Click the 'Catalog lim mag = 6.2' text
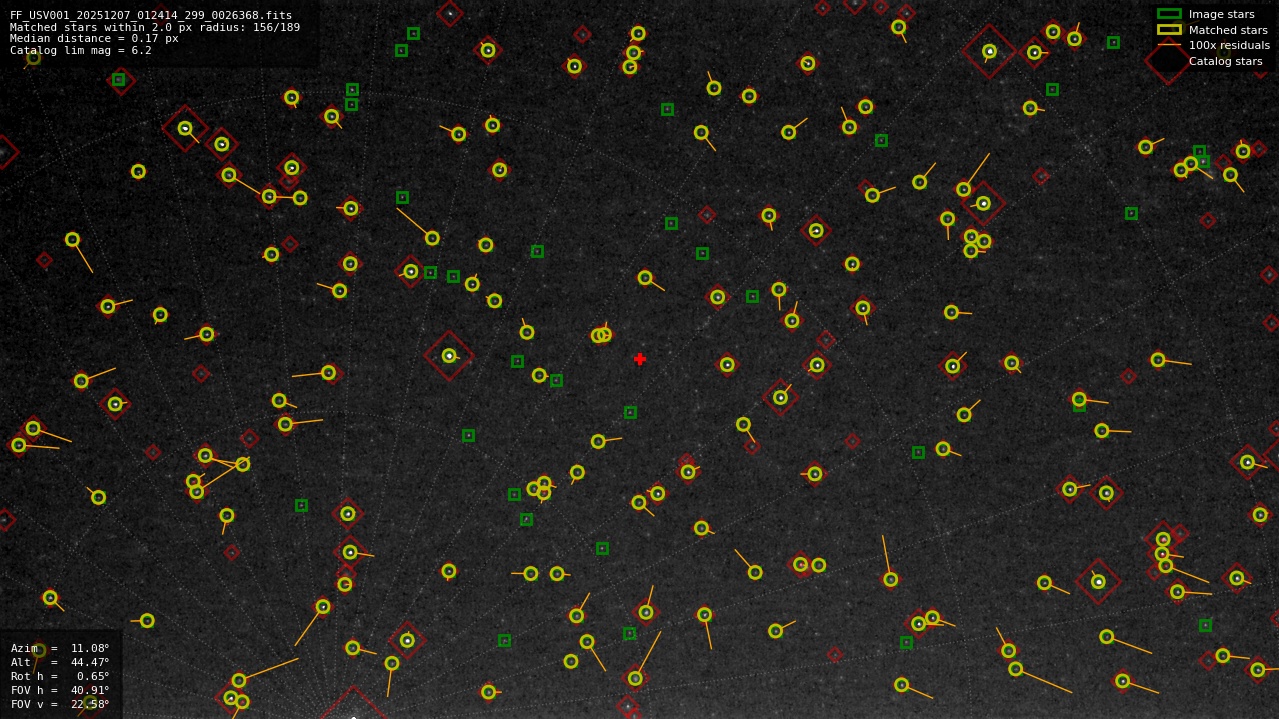The width and height of the screenshot is (1279, 719). tap(81, 50)
